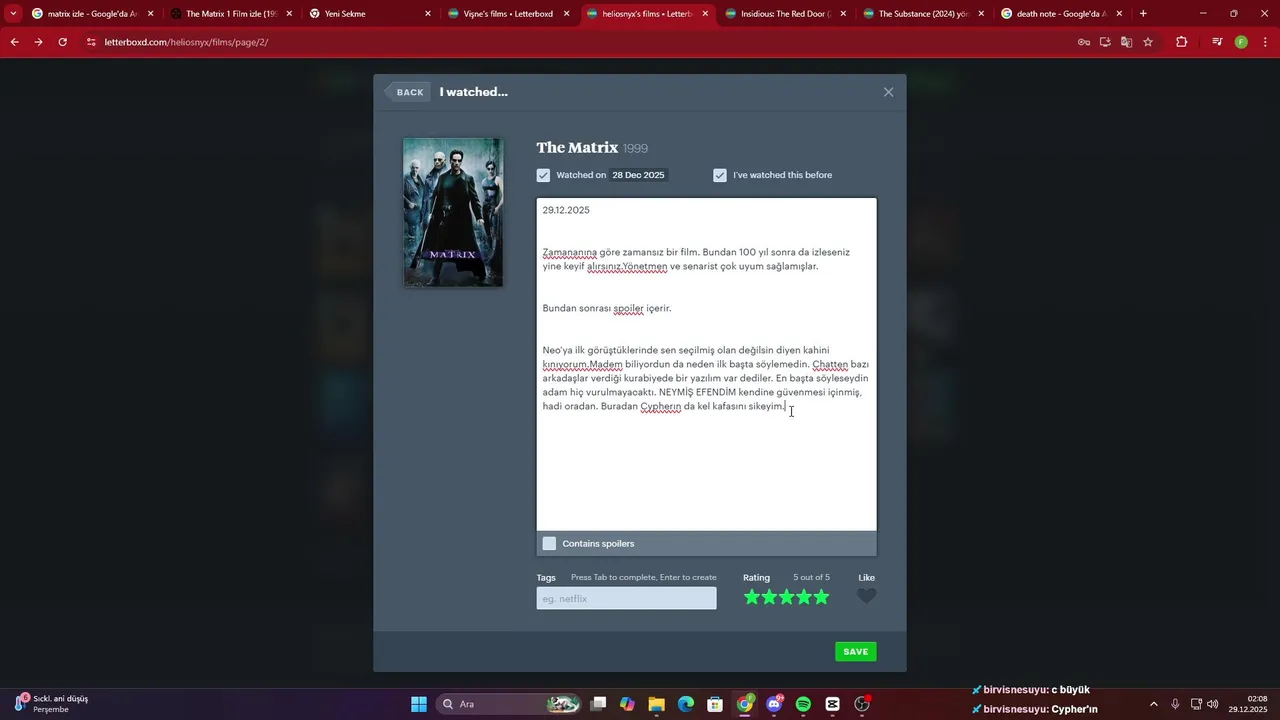
Task: Set rating to five stars
Action: click(821, 597)
